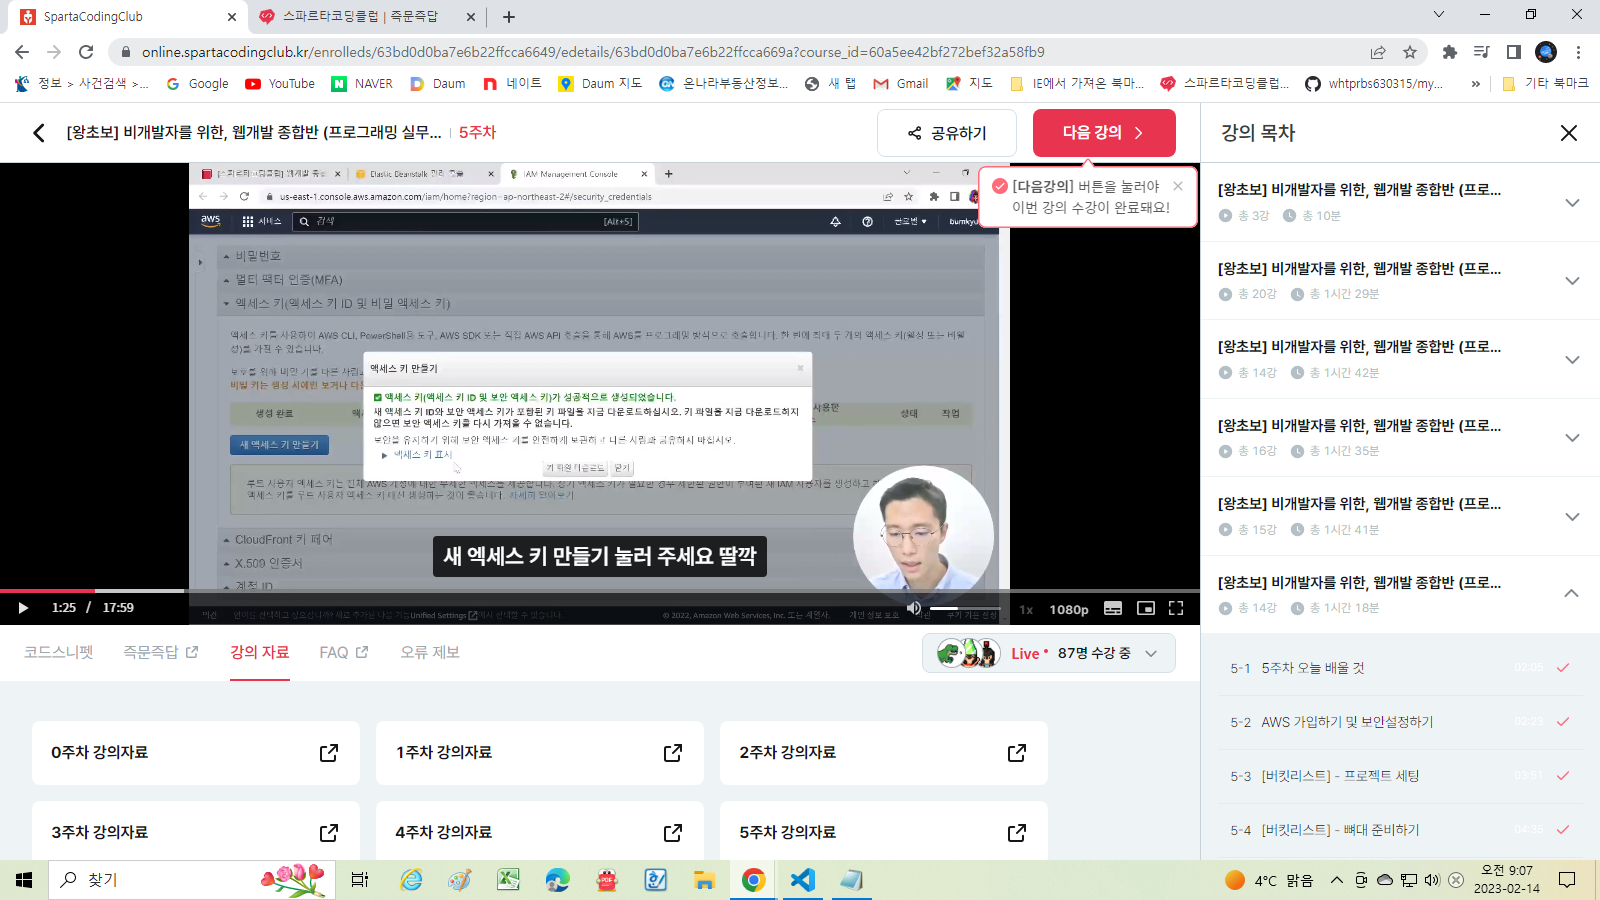This screenshot has width=1600, height=900.
Task: Dismiss the 다음강의 notification popup
Action: (x=1178, y=186)
